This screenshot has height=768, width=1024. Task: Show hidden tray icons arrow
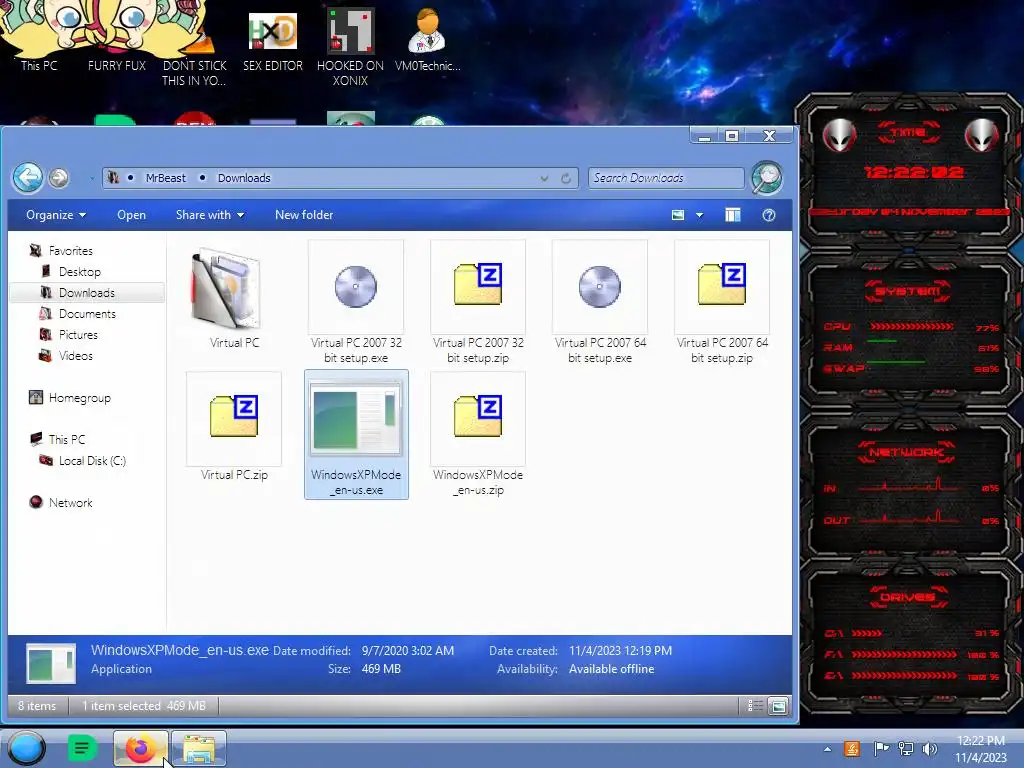(827, 749)
